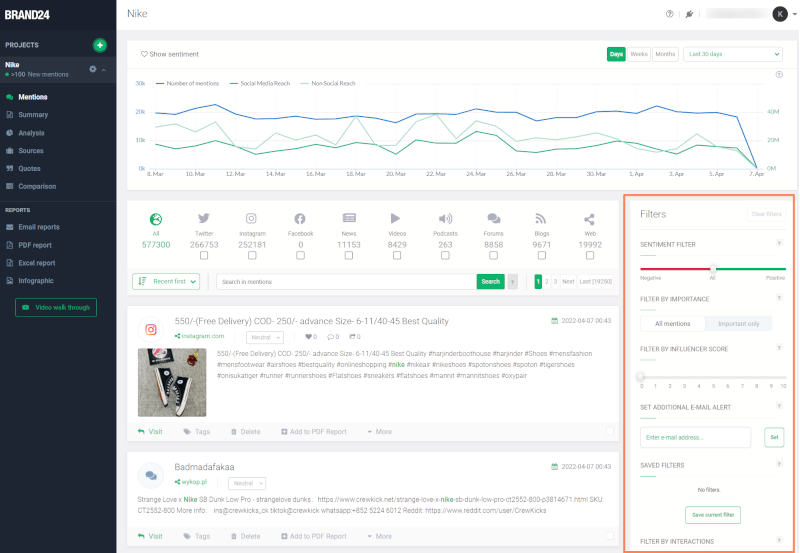The width and height of the screenshot is (800, 553).
Task: Open Tags on the Badmadafakaa mention
Action: (197, 536)
